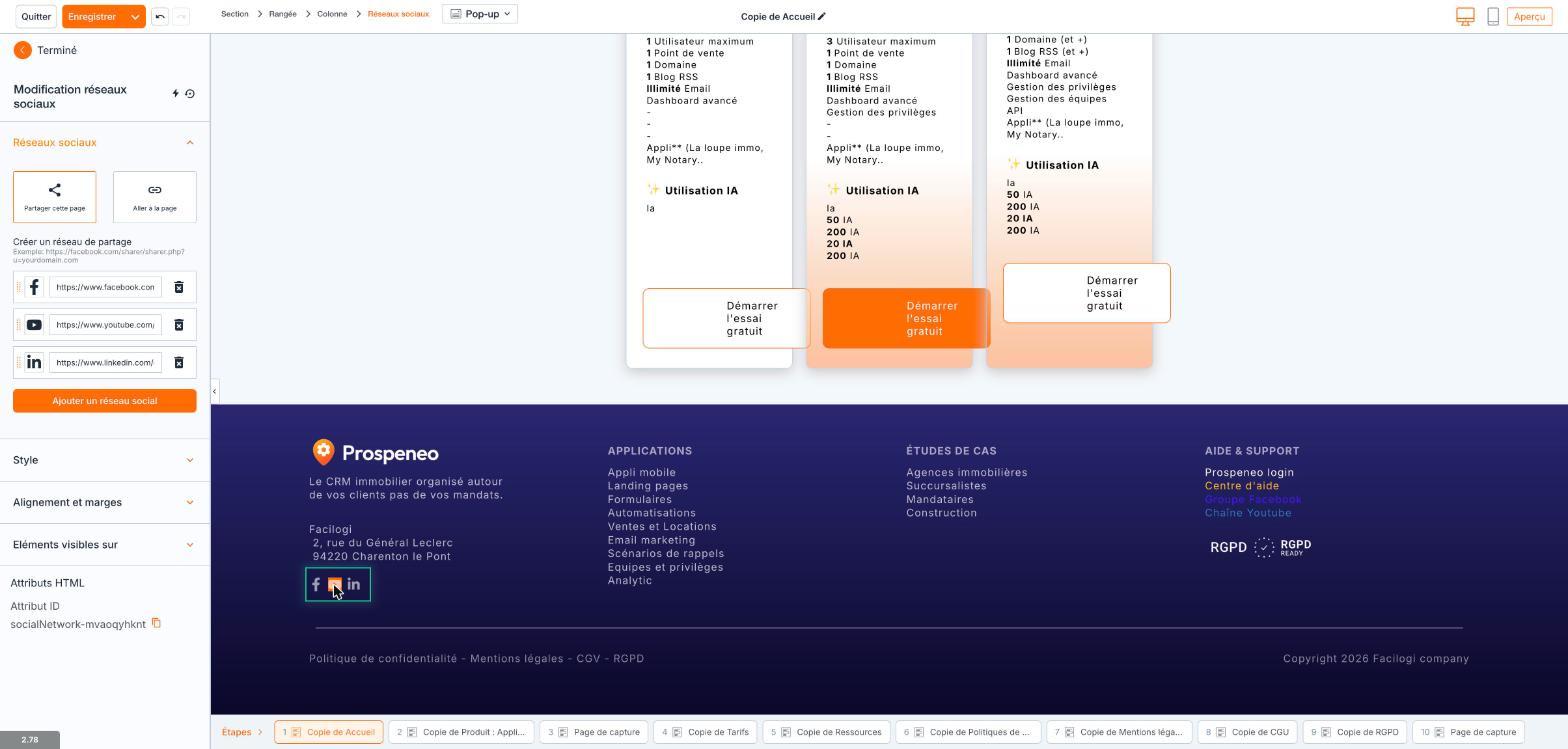Click the Facebook icon in the footer
The height and width of the screenshot is (749, 1568).
(316, 585)
